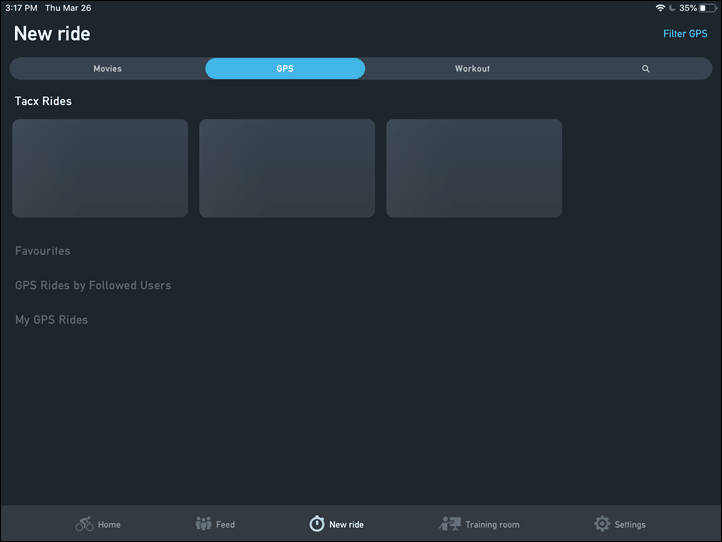The width and height of the screenshot is (722, 542).
Task: Go to Home label in bottom bar
Action: [109, 525]
